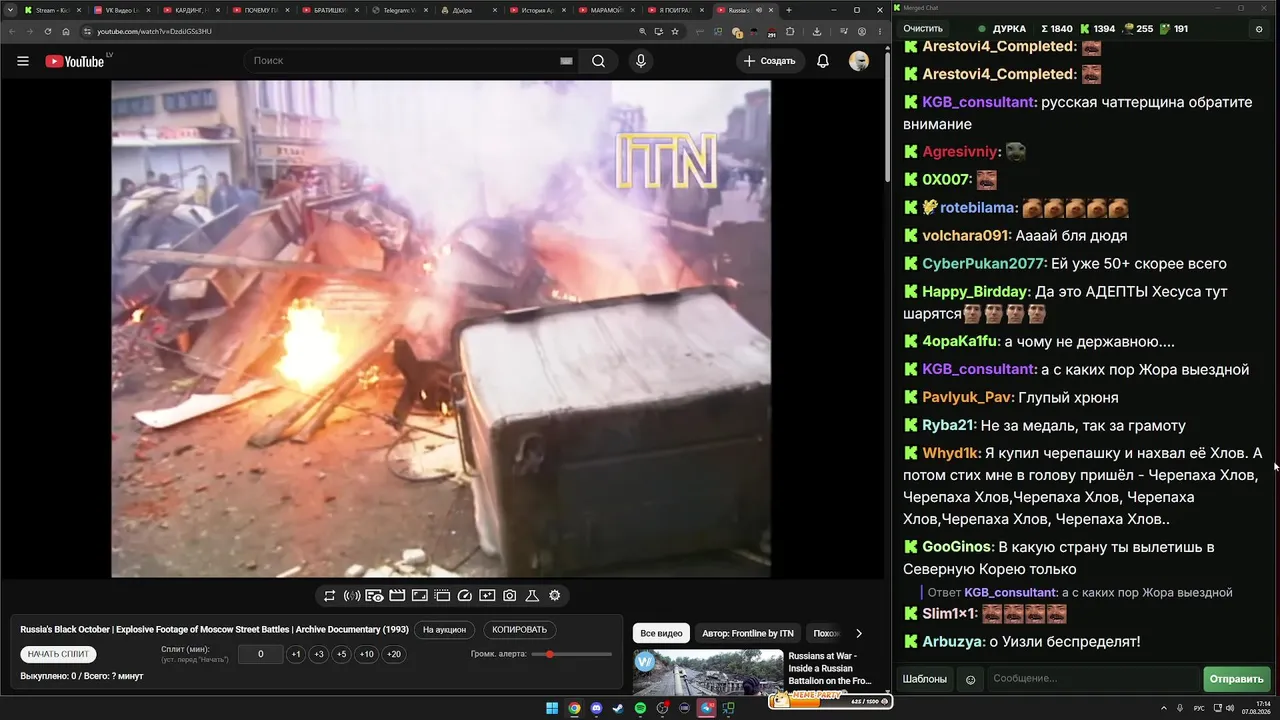Click the YouTube page vertical scrollbar
This screenshot has height=720, width=1280.
click(888, 115)
